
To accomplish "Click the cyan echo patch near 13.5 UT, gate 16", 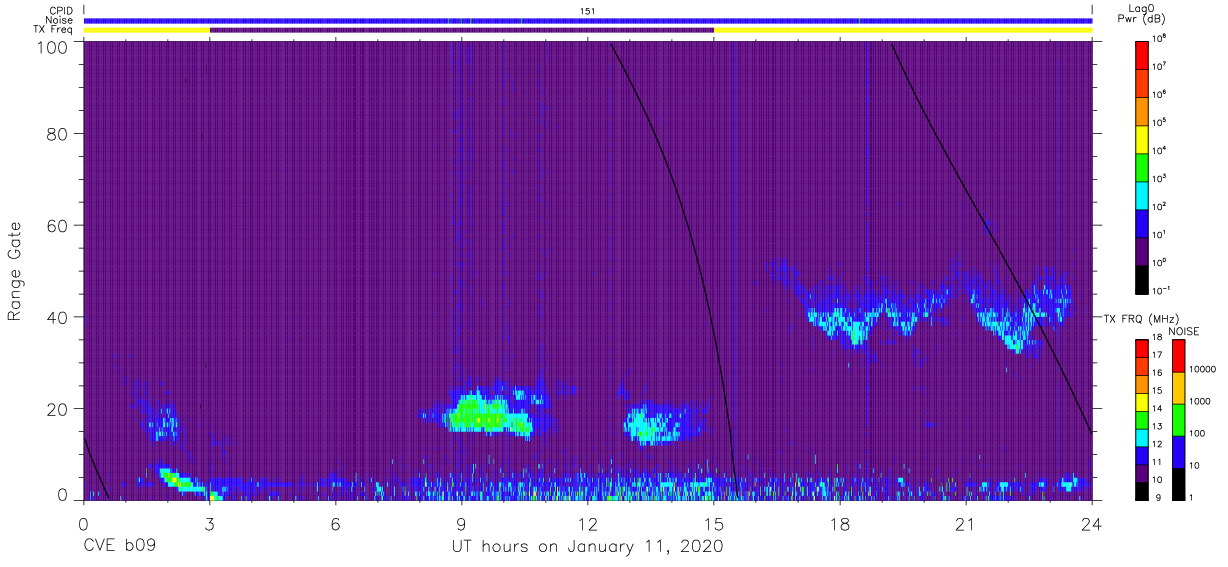I will pos(655,426).
